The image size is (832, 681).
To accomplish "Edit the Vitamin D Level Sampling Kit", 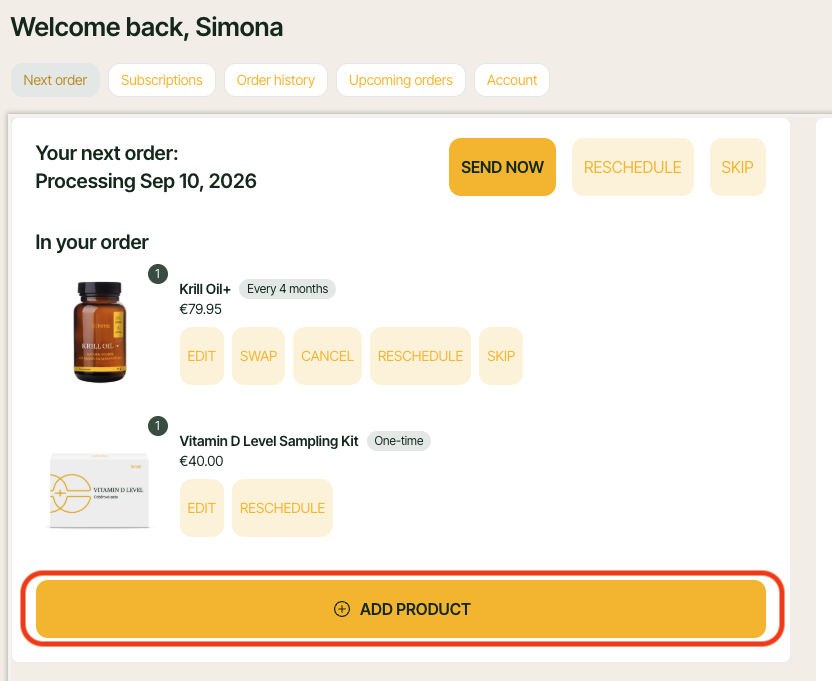I will [202, 508].
